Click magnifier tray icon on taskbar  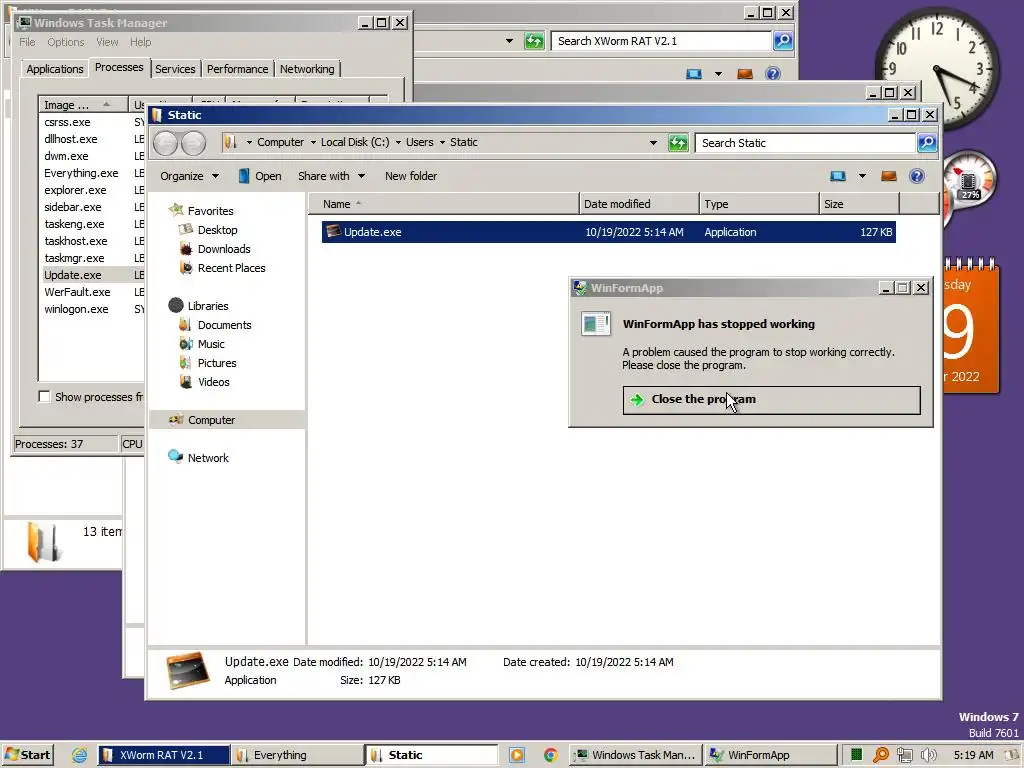[x=881, y=755]
